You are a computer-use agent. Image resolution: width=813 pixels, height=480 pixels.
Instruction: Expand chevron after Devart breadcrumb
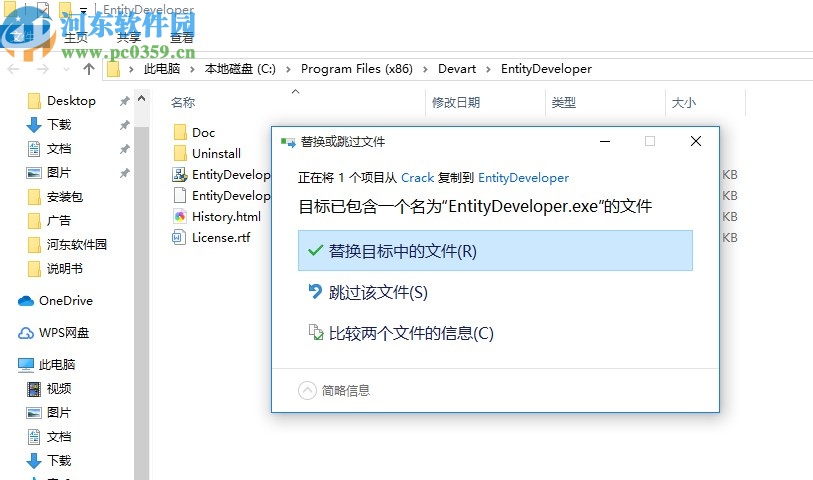(488, 69)
